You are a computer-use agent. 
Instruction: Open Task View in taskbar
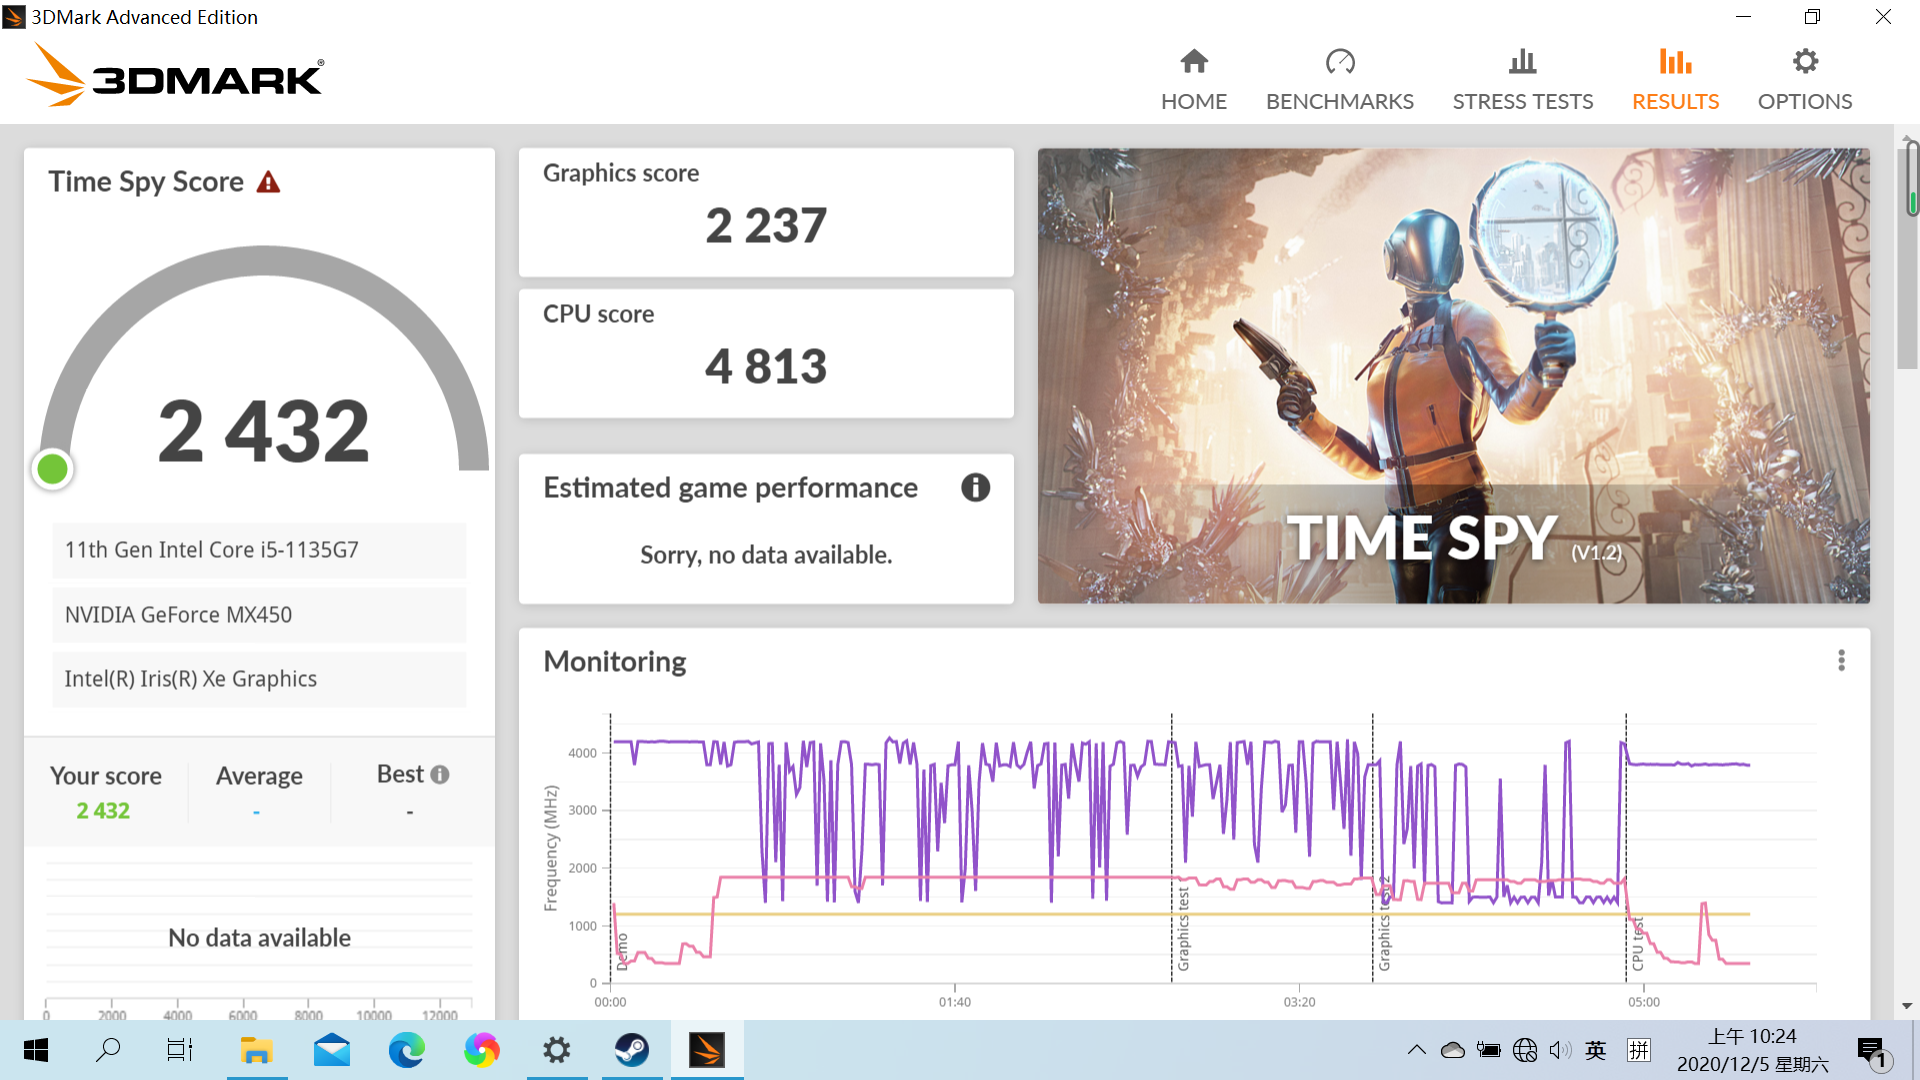pyautogui.click(x=180, y=1050)
